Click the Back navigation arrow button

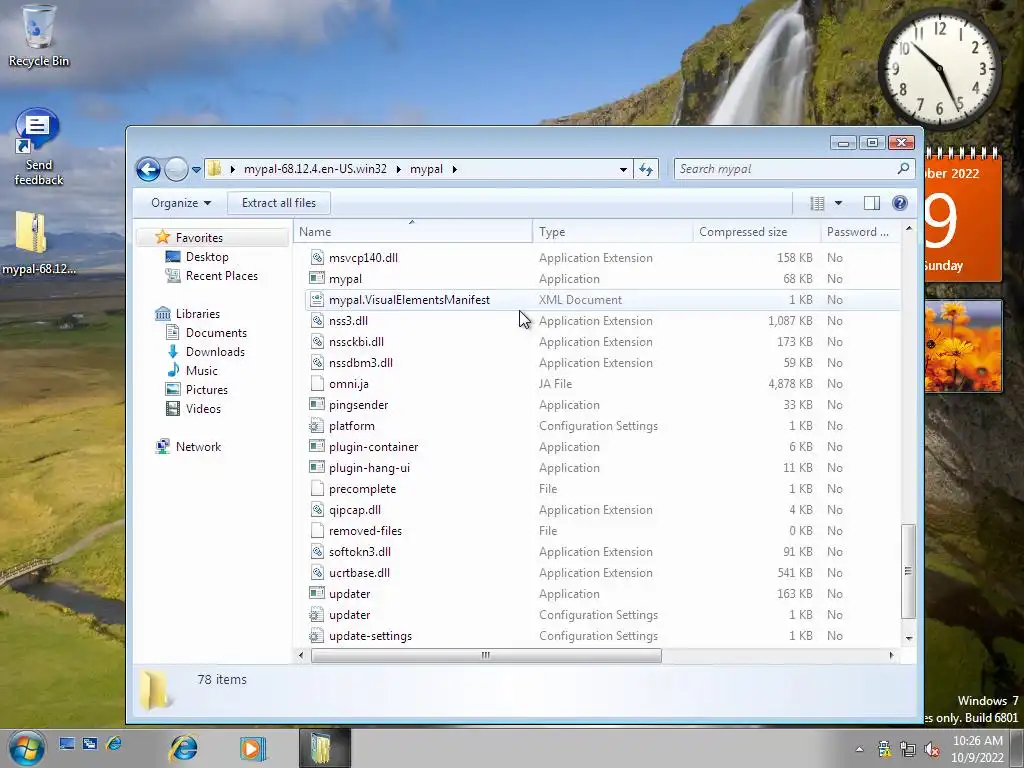point(148,169)
